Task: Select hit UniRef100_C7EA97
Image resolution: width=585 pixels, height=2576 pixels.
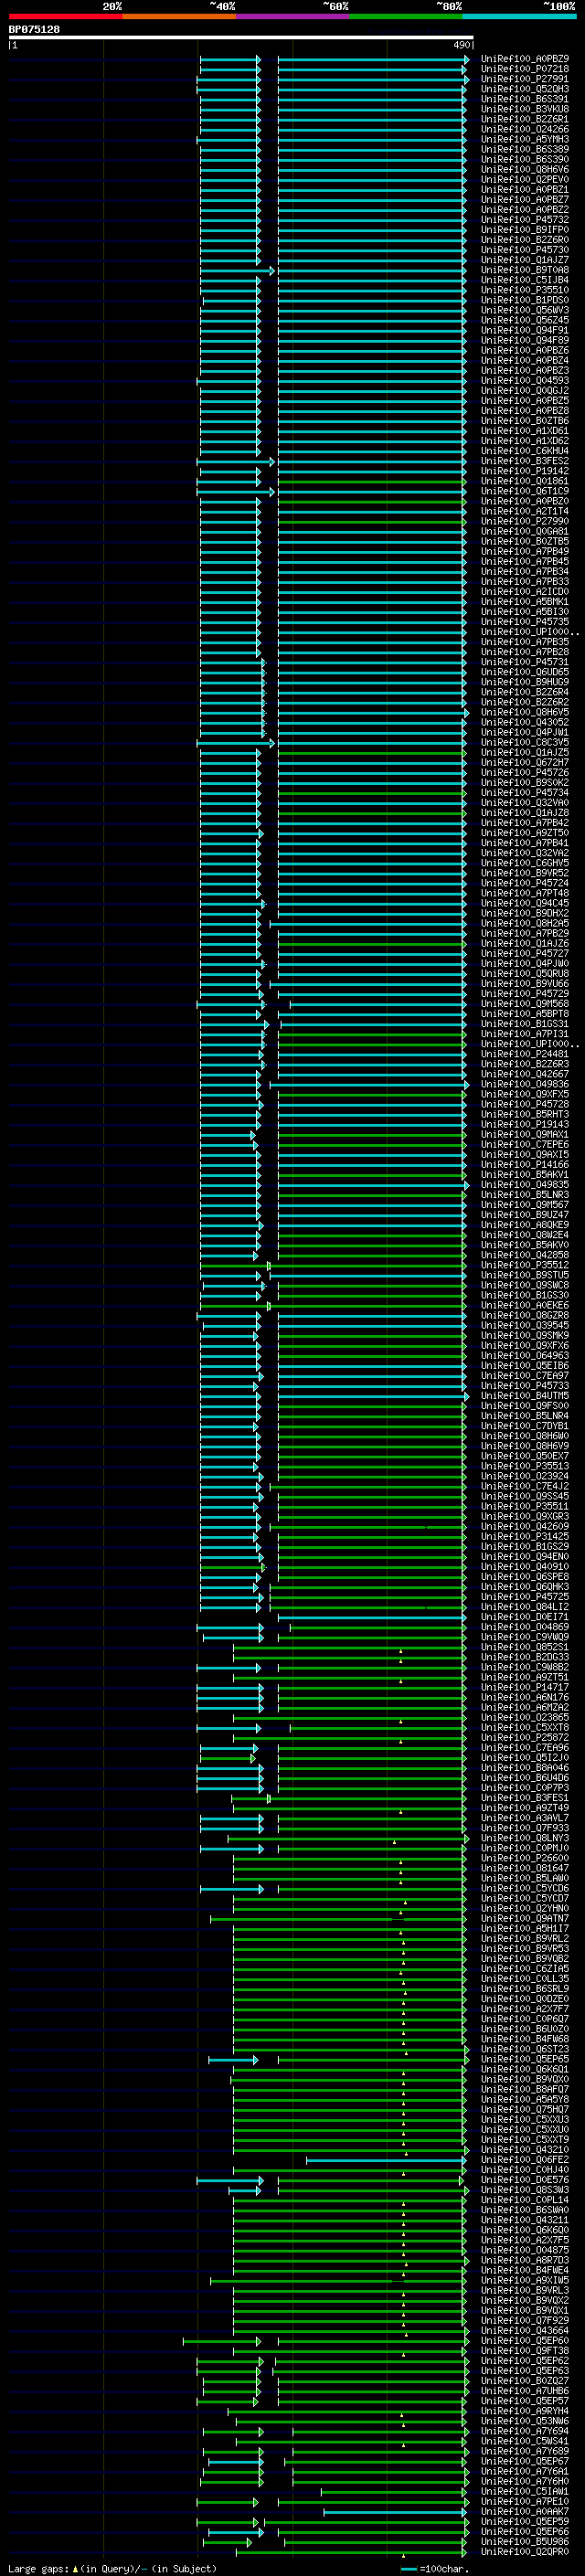Action: [525, 1376]
